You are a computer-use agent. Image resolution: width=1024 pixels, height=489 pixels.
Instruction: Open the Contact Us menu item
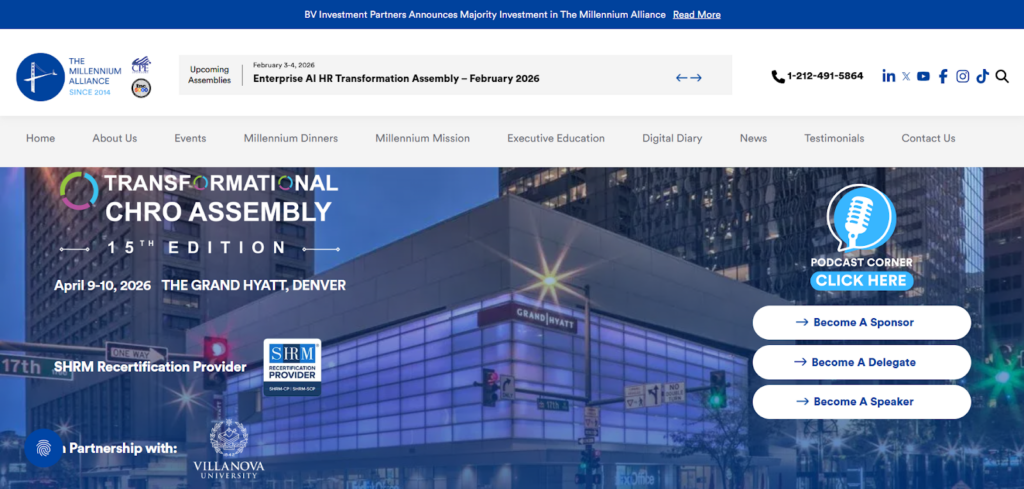point(928,138)
